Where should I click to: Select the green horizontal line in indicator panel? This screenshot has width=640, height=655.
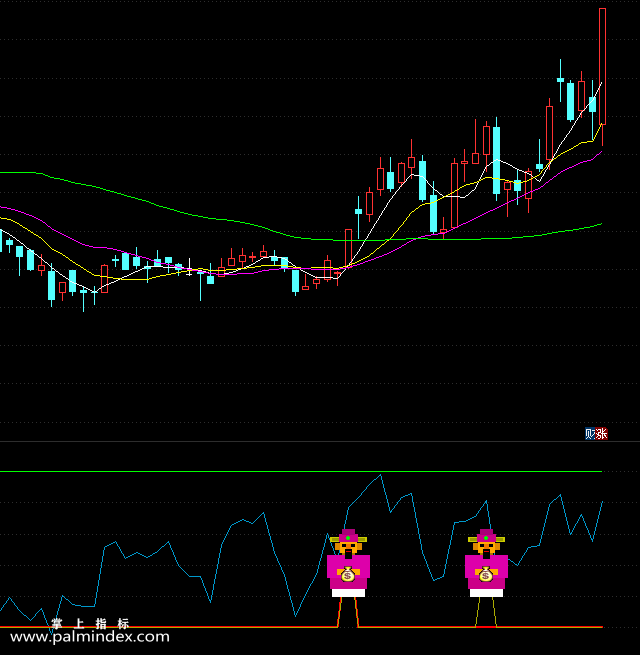[301, 471]
